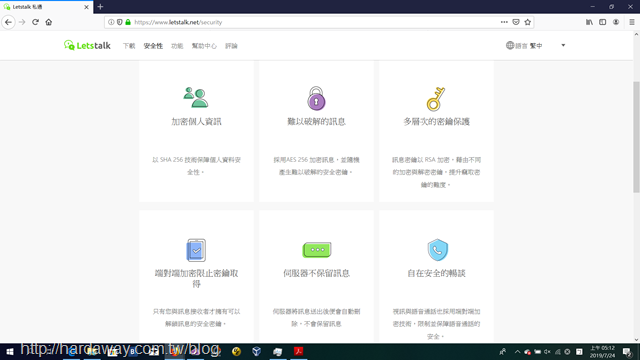
Task: Open the Firefox library icon
Action: [x=589, y=22]
